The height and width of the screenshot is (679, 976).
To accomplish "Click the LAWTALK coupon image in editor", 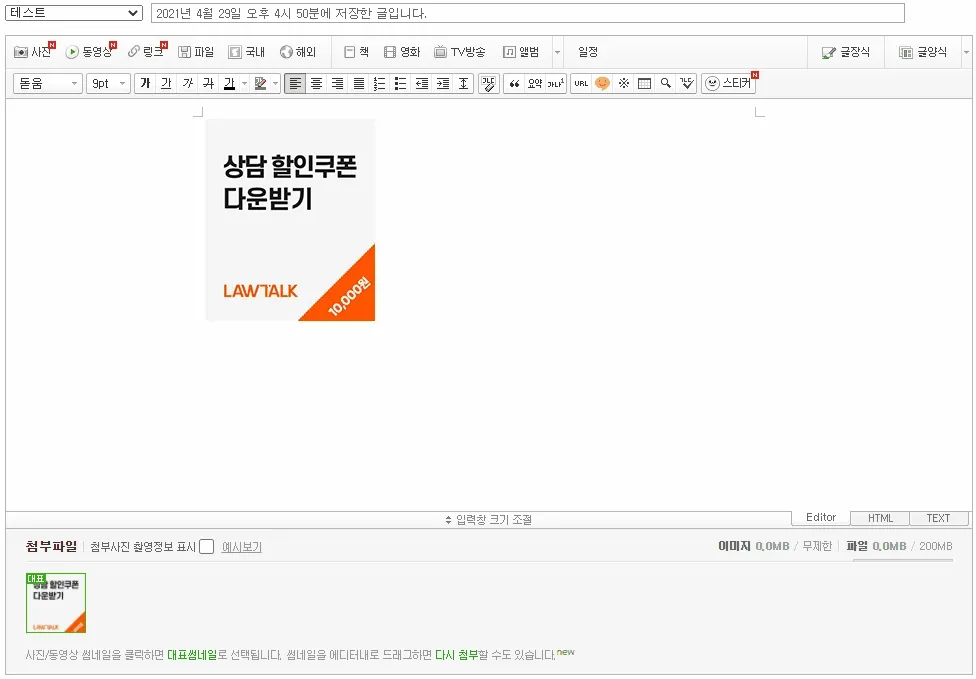I will (291, 220).
